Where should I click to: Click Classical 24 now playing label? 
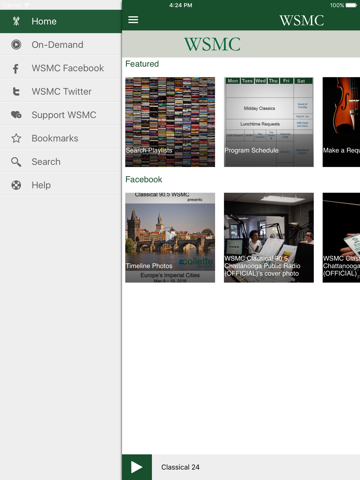pos(180,467)
